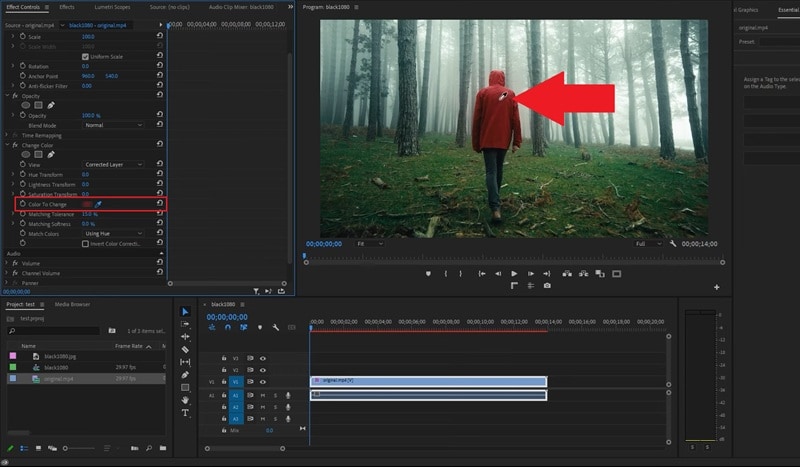This screenshot has width=800, height=467.
Task: Open Match Colors Using Hue dropdown
Action: click(113, 234)
